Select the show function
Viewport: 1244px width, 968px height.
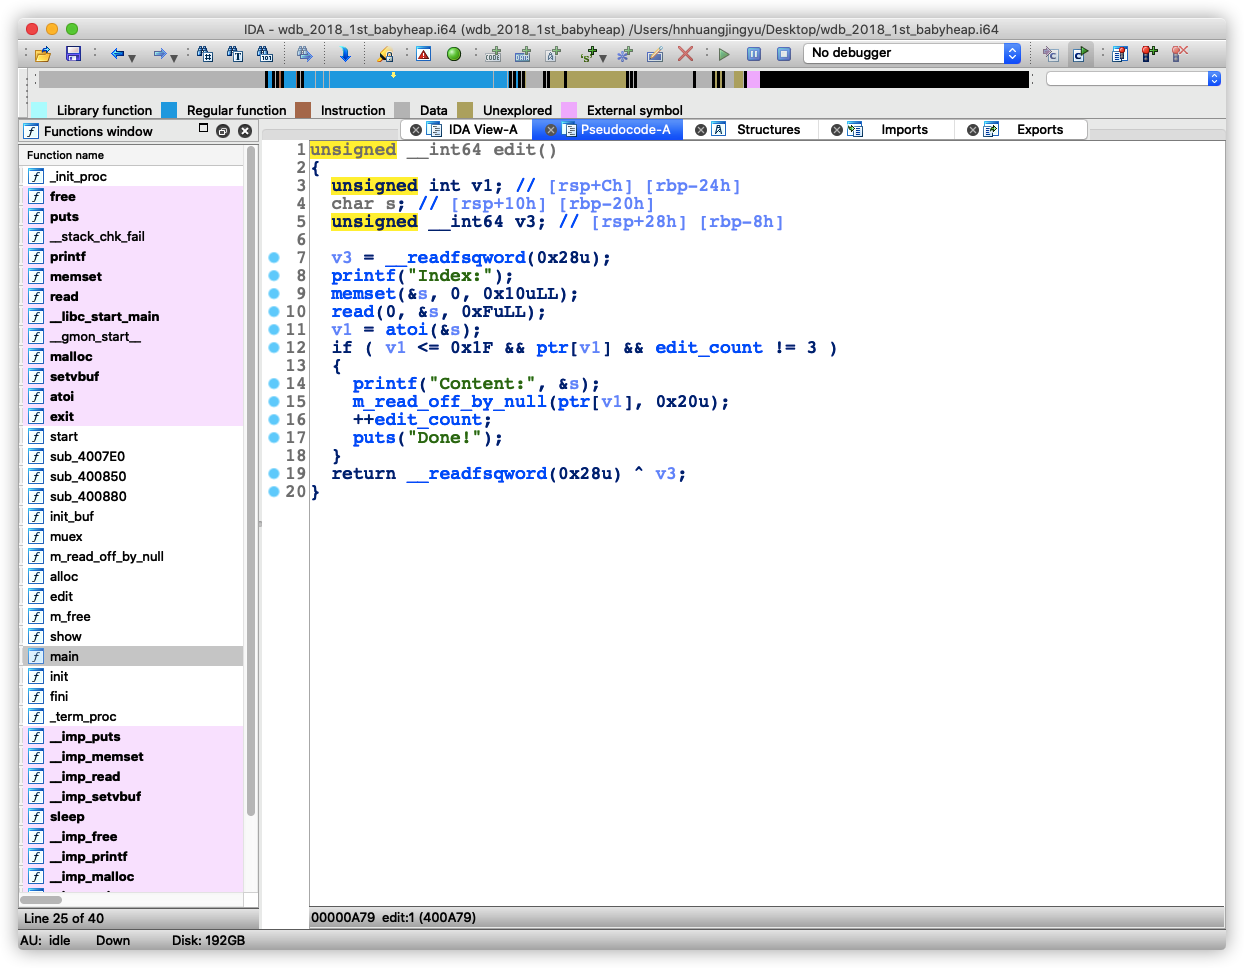[x=131, y=636]
